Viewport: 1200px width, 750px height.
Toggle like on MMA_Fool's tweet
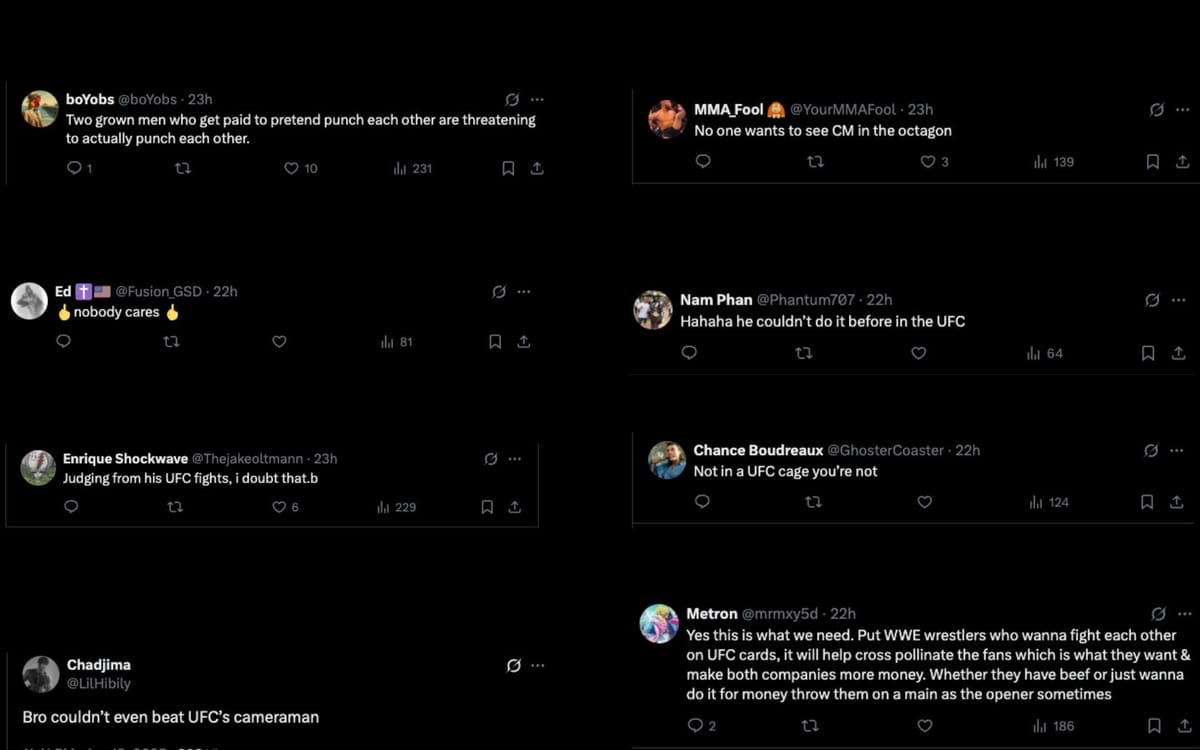928,161
